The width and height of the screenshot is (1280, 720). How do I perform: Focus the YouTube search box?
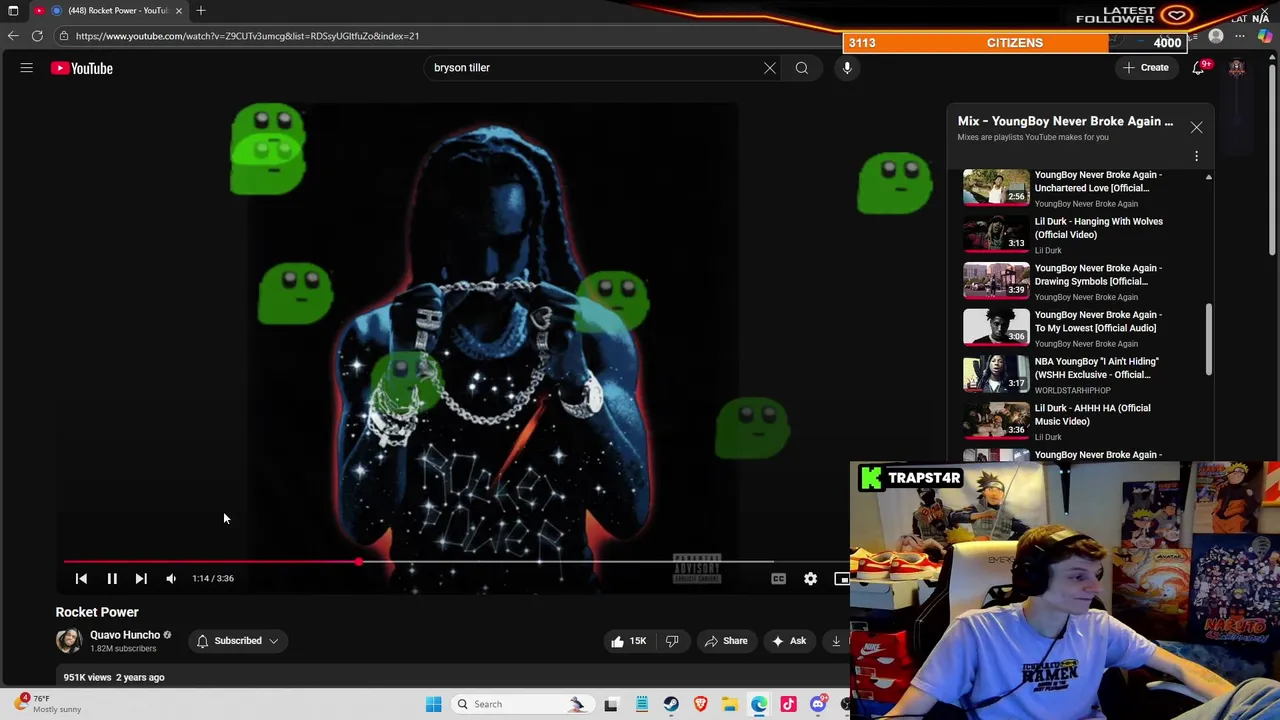(x=595, y=68)
